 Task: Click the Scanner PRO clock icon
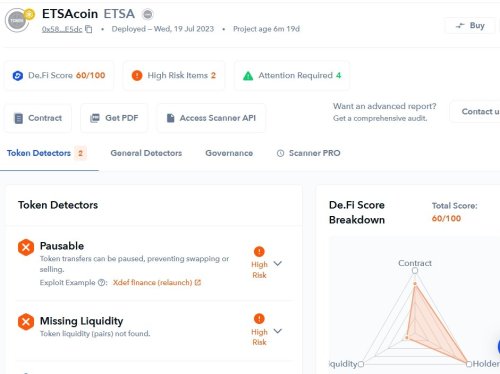pyautogui.click(x=280, y=153)
